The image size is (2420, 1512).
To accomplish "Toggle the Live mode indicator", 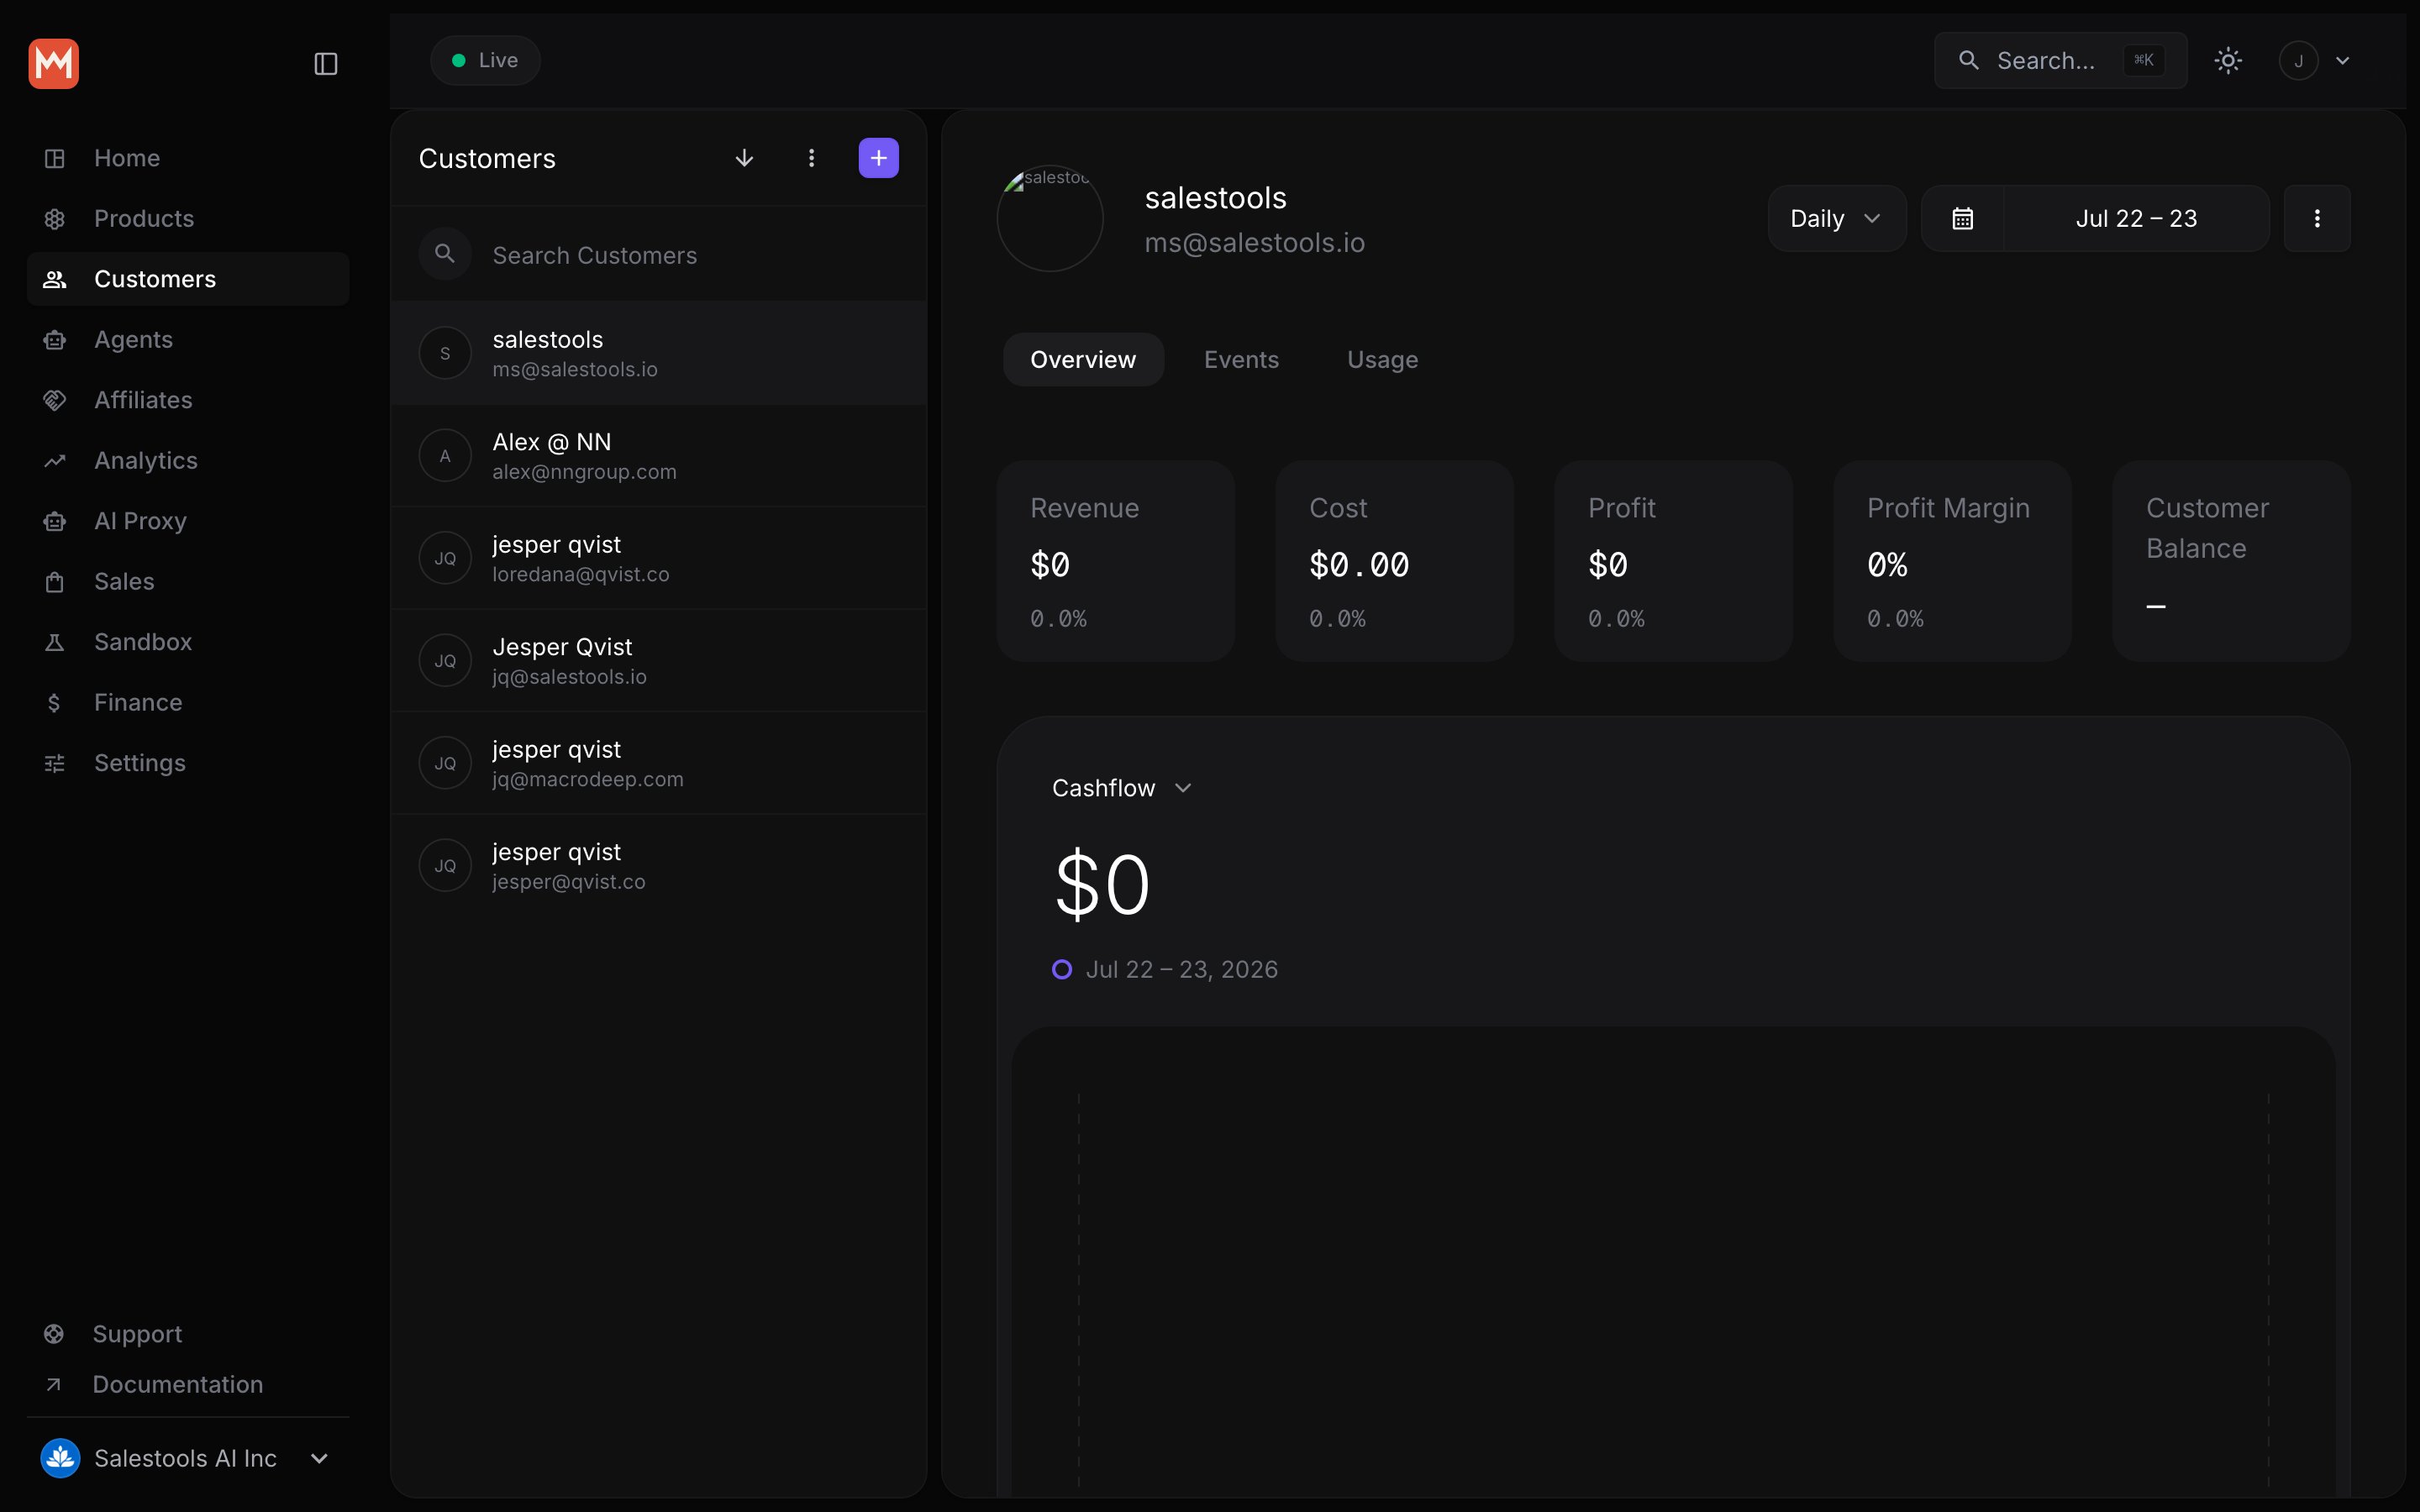I will pos(485,61).
